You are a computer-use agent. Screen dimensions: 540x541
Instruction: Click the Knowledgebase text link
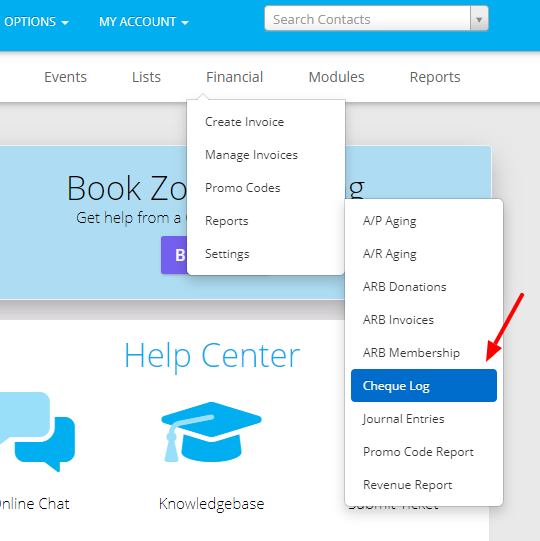(211, 504)
